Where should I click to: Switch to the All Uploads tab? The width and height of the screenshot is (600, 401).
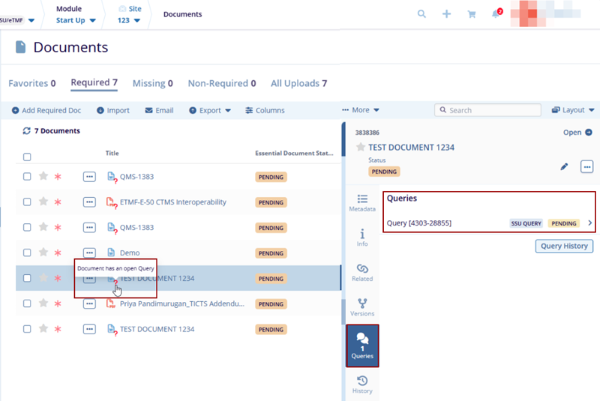pos(298,83)
